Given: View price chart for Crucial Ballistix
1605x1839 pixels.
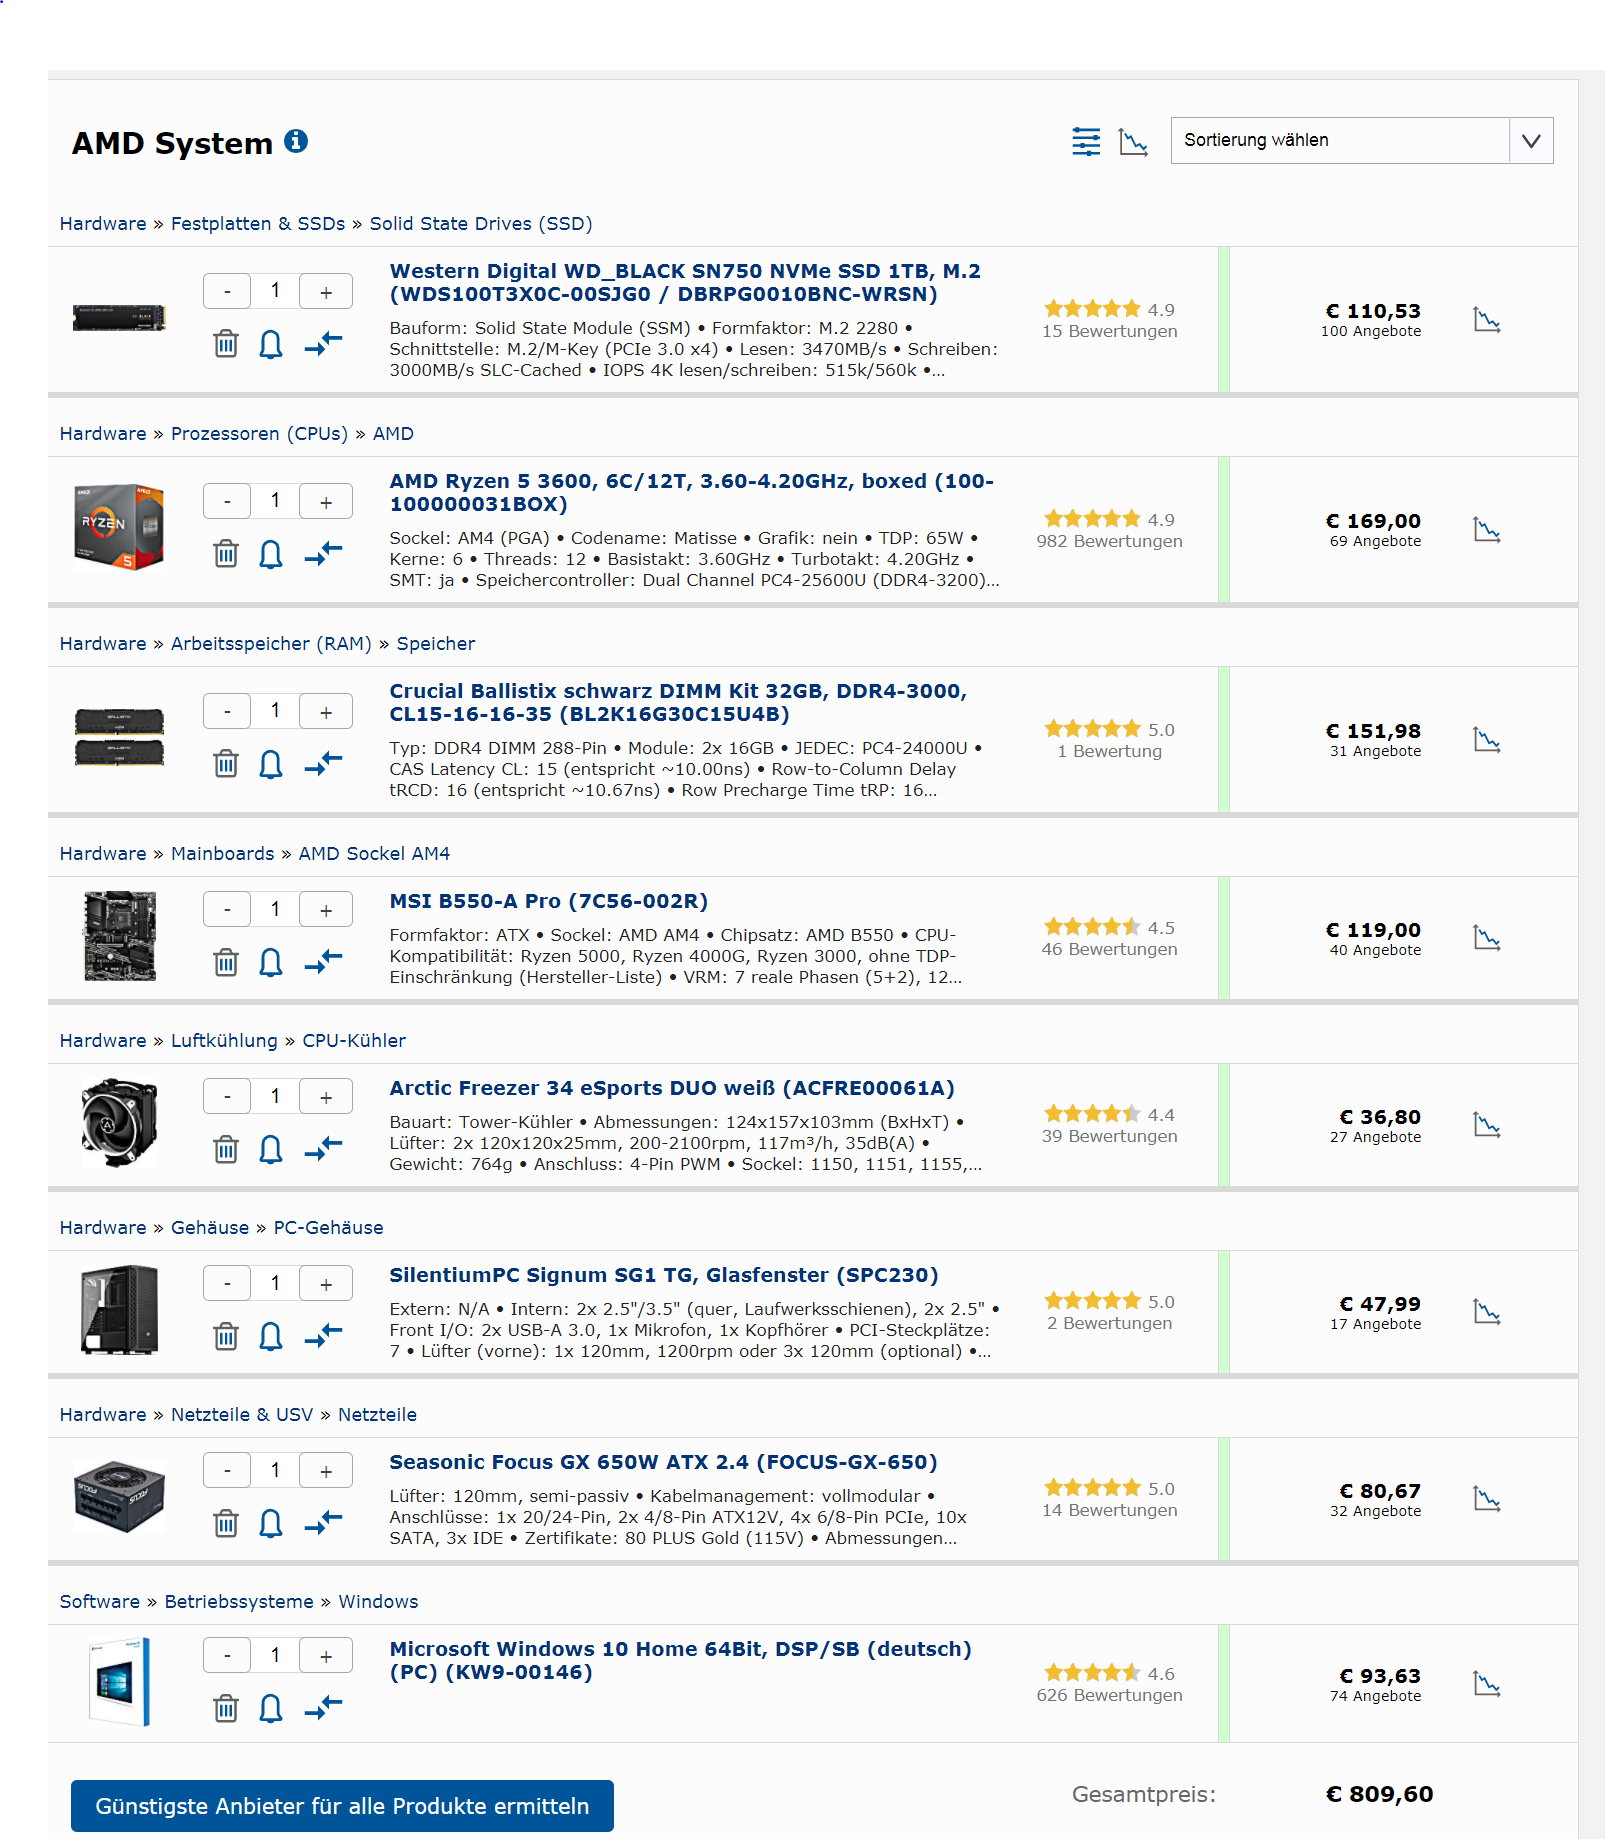Looking at the screenshot, I should (x=1487, y=740).
